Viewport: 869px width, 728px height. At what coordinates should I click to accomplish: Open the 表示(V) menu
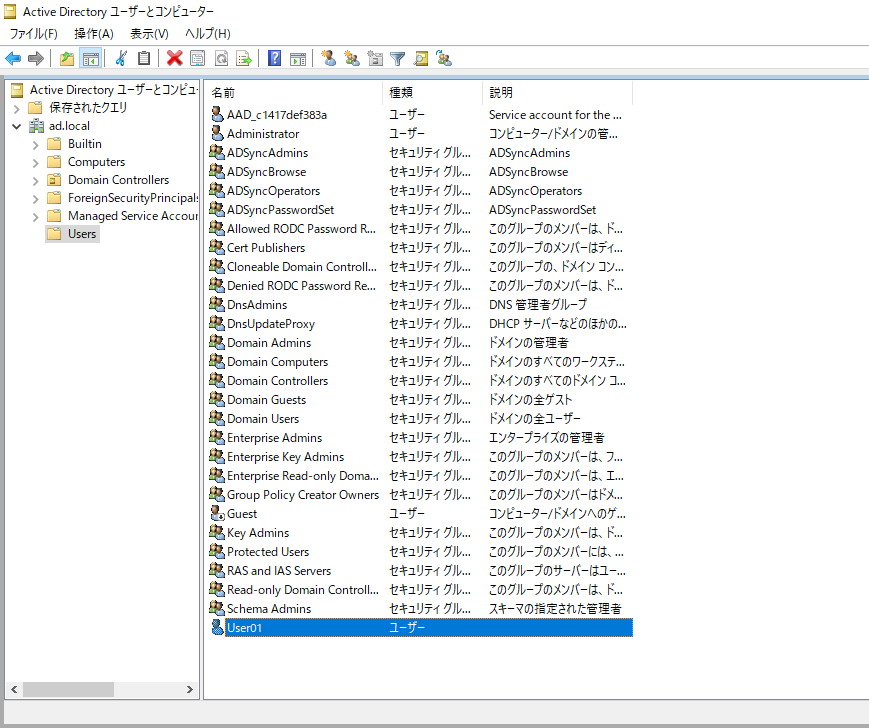pyautogui.click(x=149, y=34)
